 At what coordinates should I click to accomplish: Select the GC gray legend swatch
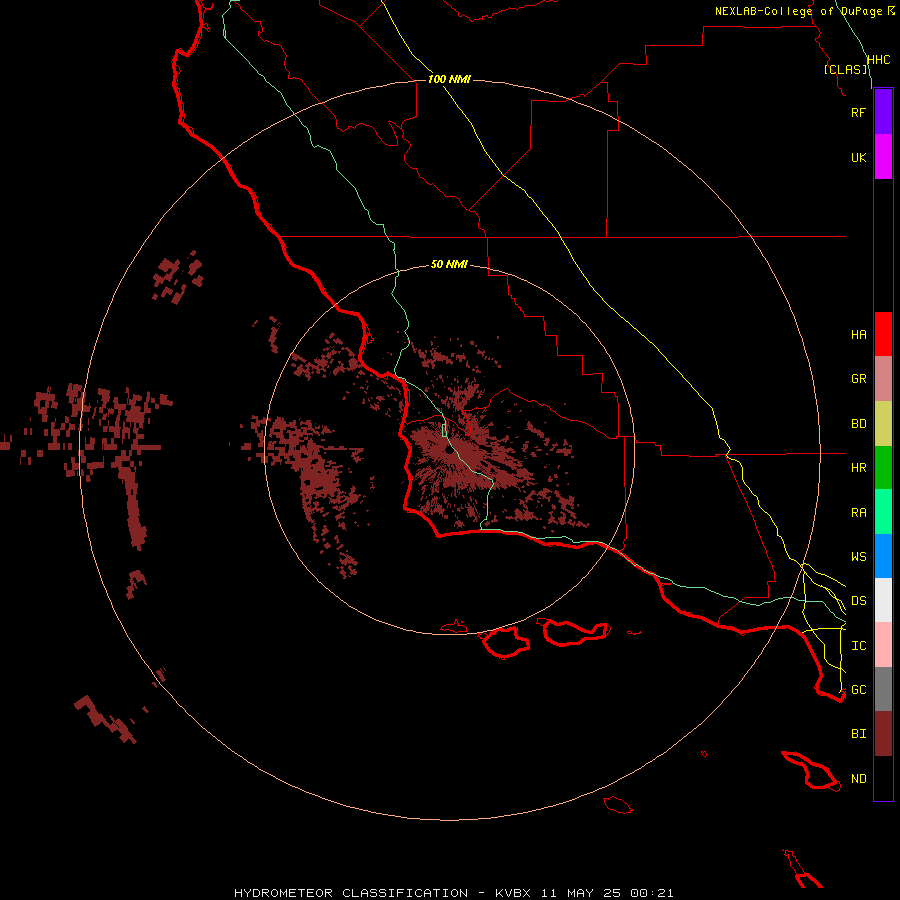pos(883,689)
